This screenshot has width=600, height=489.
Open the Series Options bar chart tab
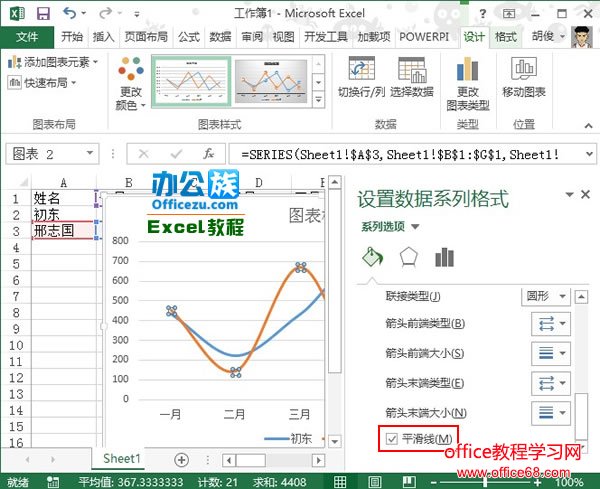(x=445, y=257)
